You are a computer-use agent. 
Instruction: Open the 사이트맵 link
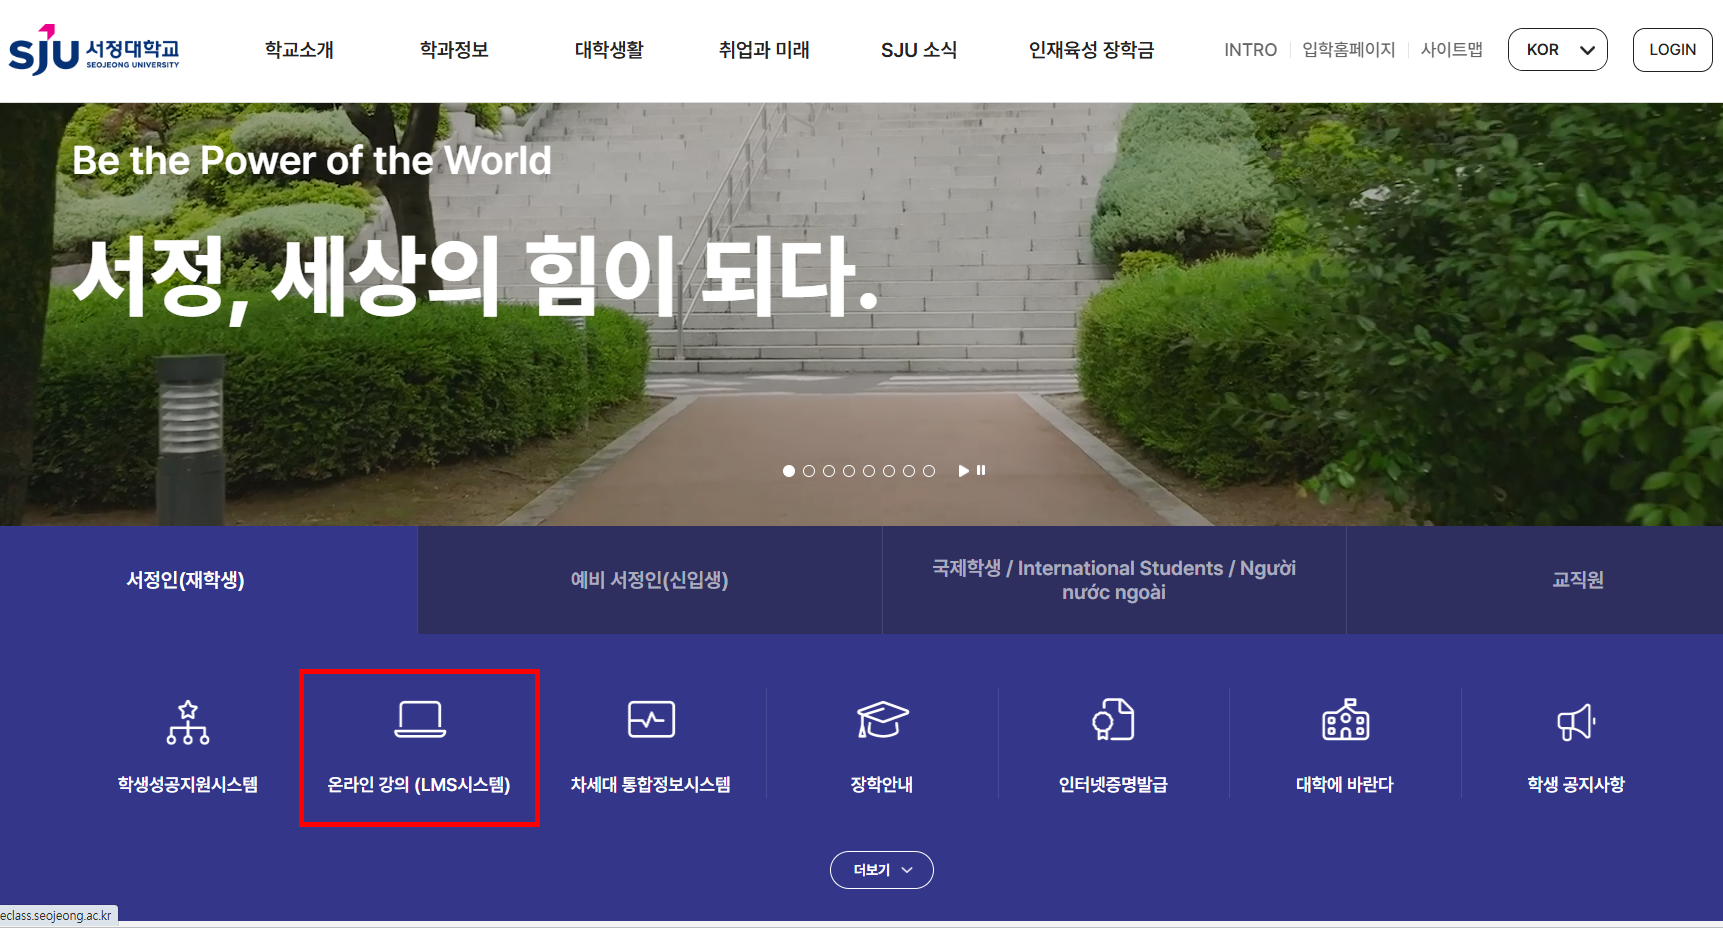[x=1451, y=50]
